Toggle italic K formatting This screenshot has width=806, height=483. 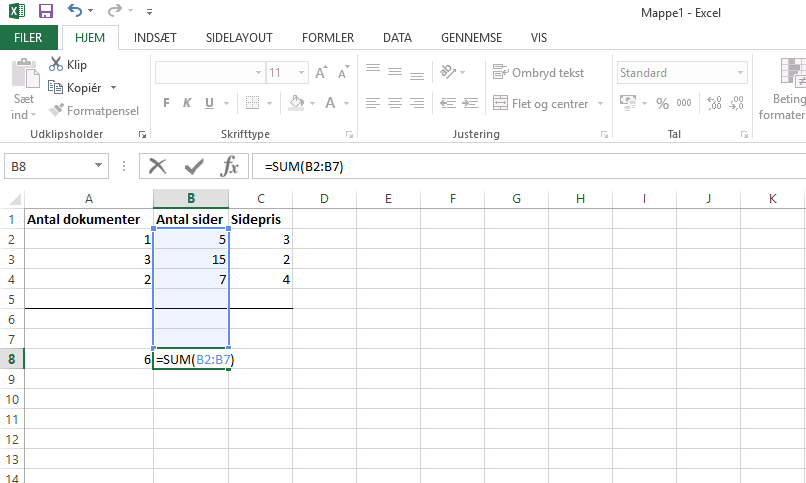click(x=187, y=103)
